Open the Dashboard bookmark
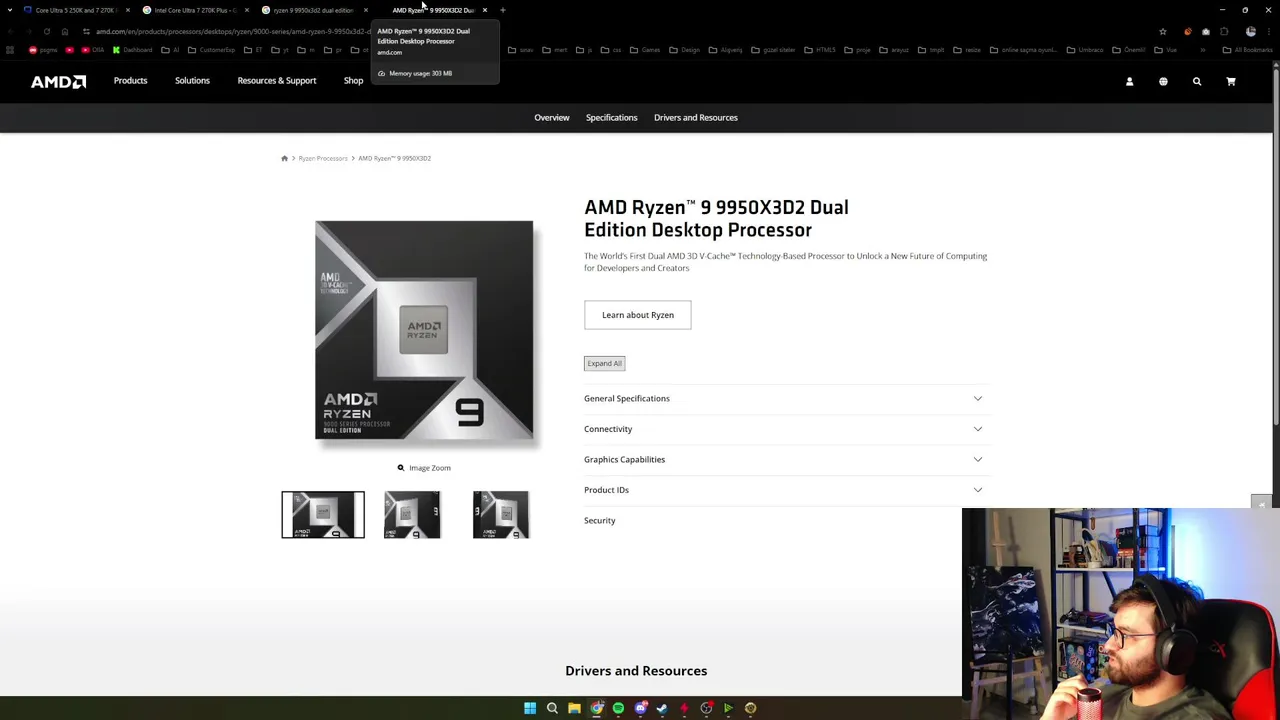 coord(132,50)
